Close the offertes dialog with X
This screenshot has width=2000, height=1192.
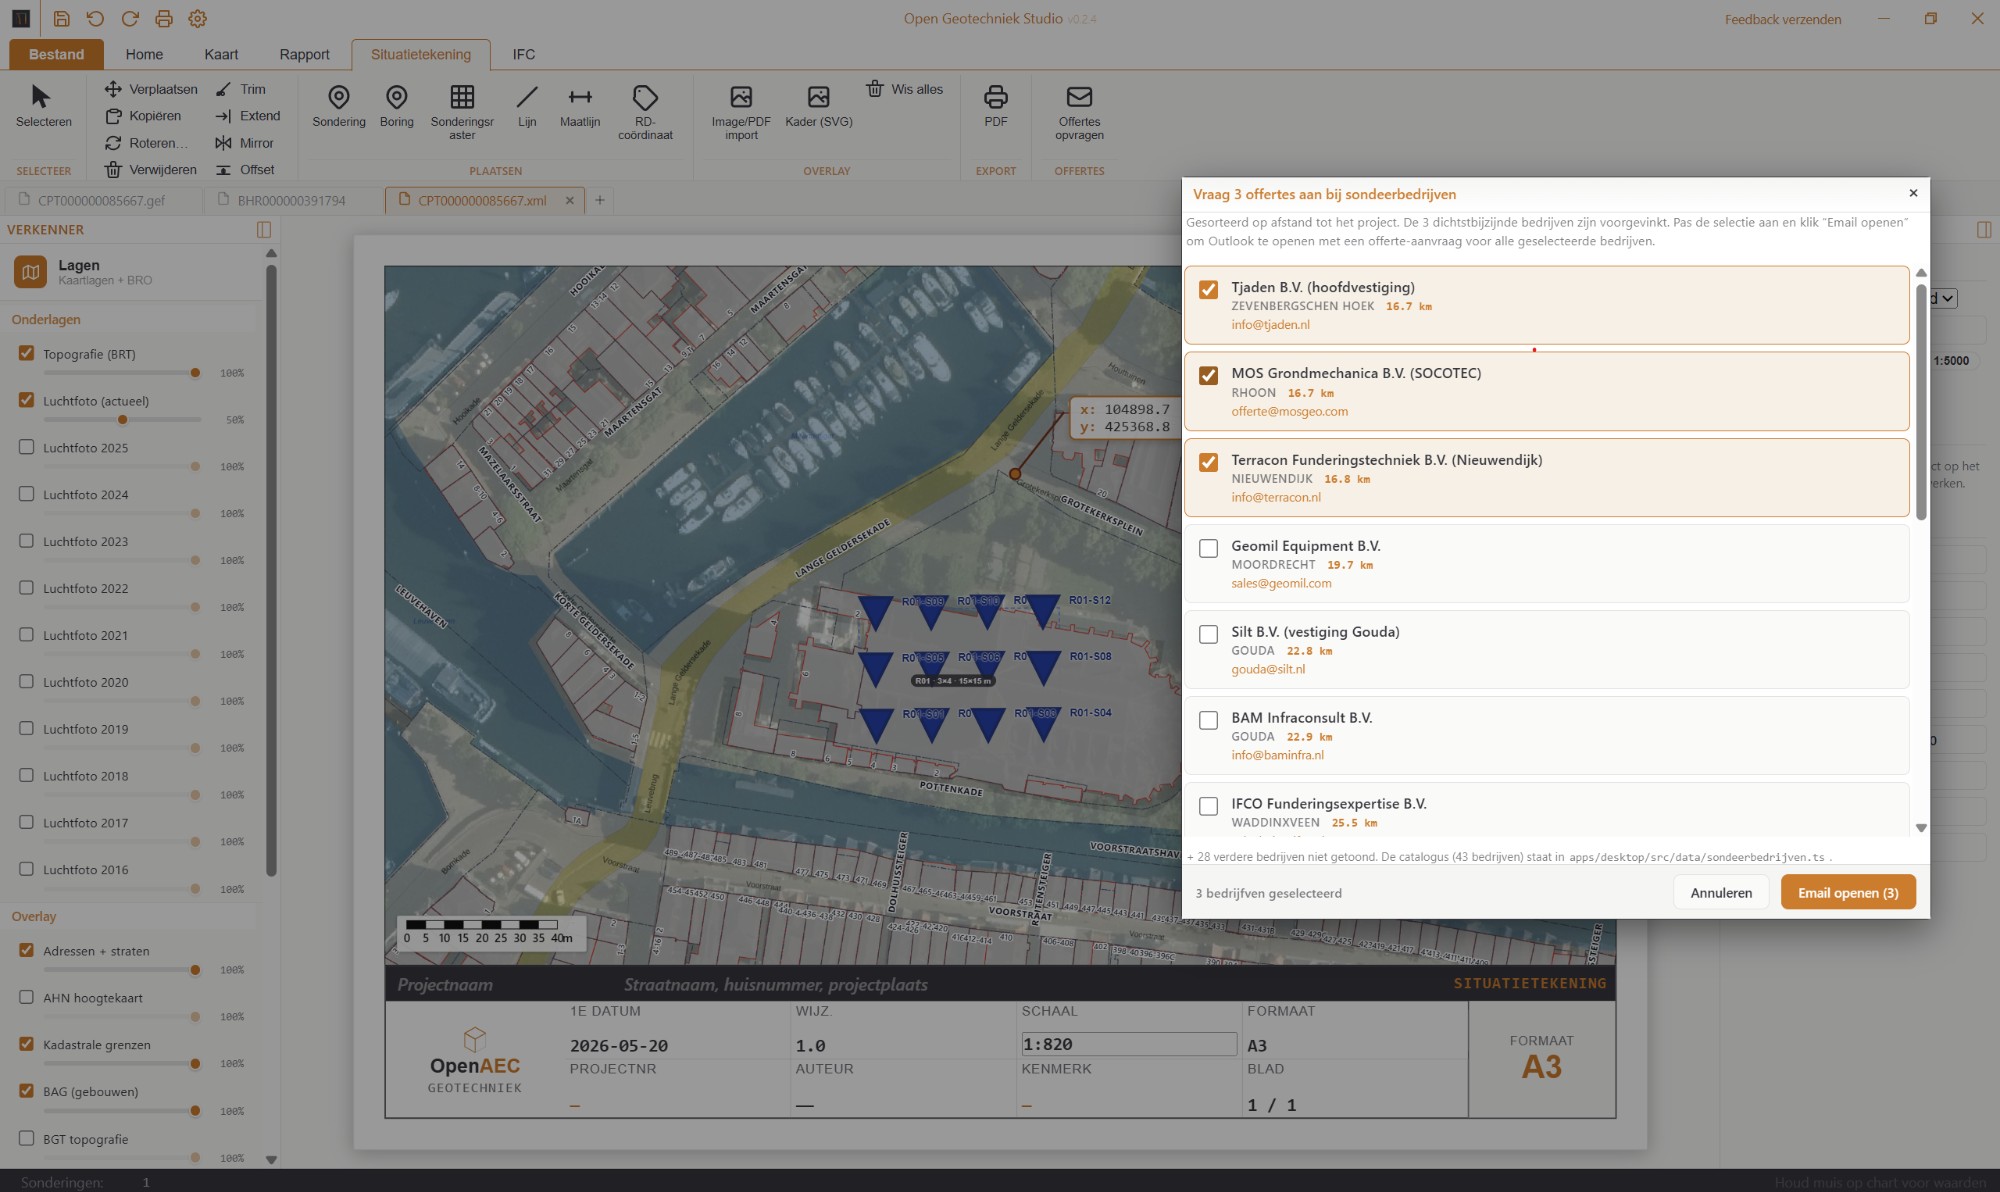pos(1913,193)
